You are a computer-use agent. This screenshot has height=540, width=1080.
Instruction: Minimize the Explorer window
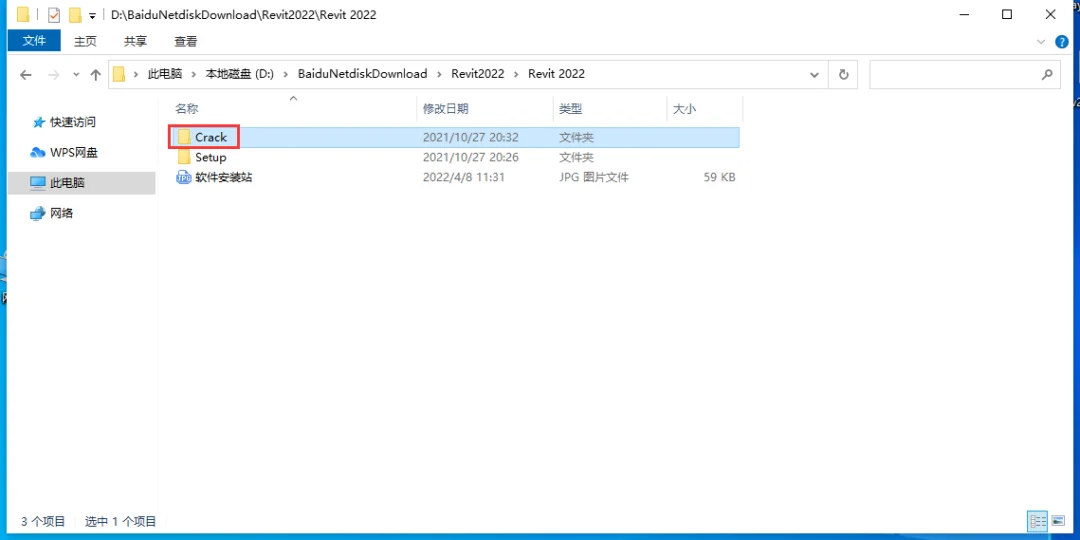(x=964, y=14)
